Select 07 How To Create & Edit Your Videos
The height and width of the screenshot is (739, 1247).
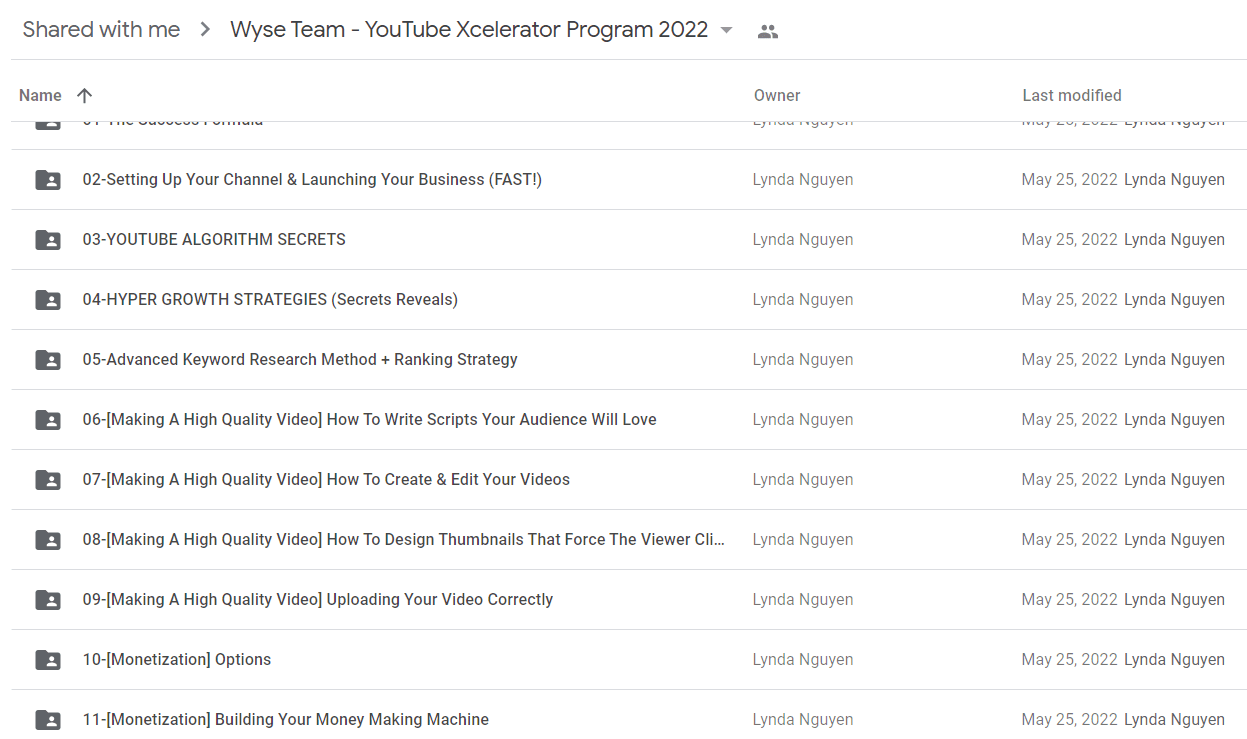click(326, 480)
